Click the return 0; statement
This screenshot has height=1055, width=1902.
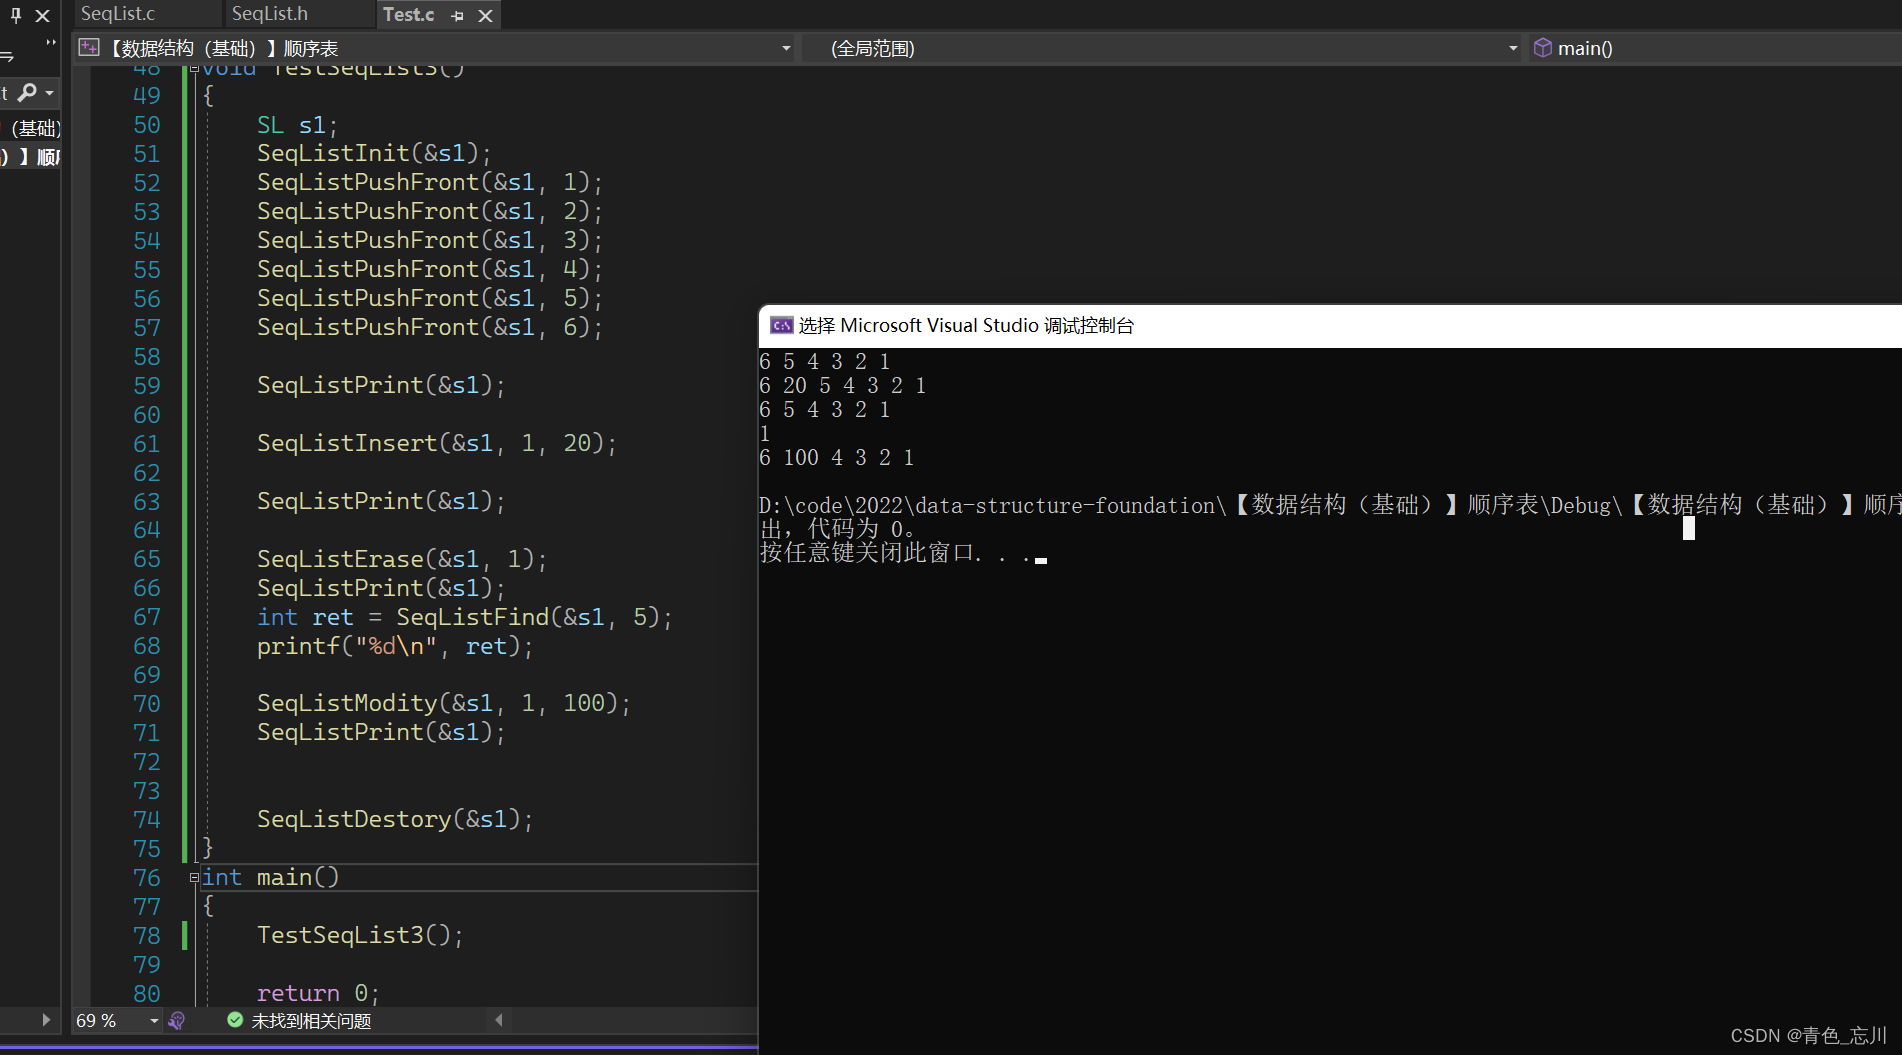318,994
